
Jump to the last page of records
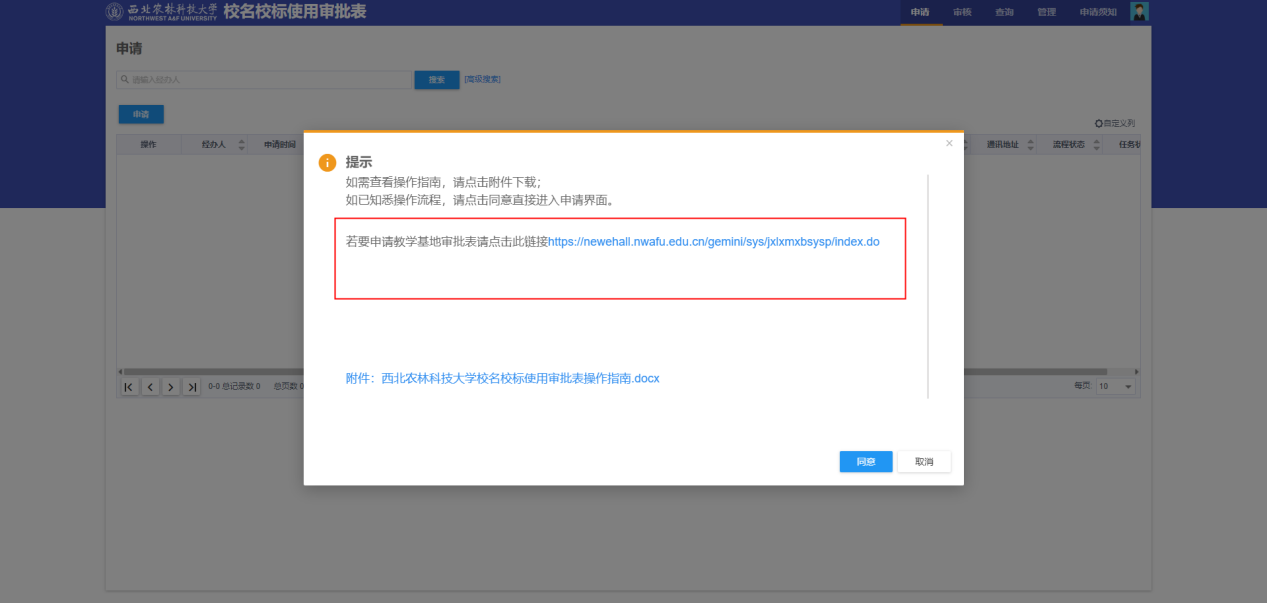pyautogui.click(x=192, y=387)
